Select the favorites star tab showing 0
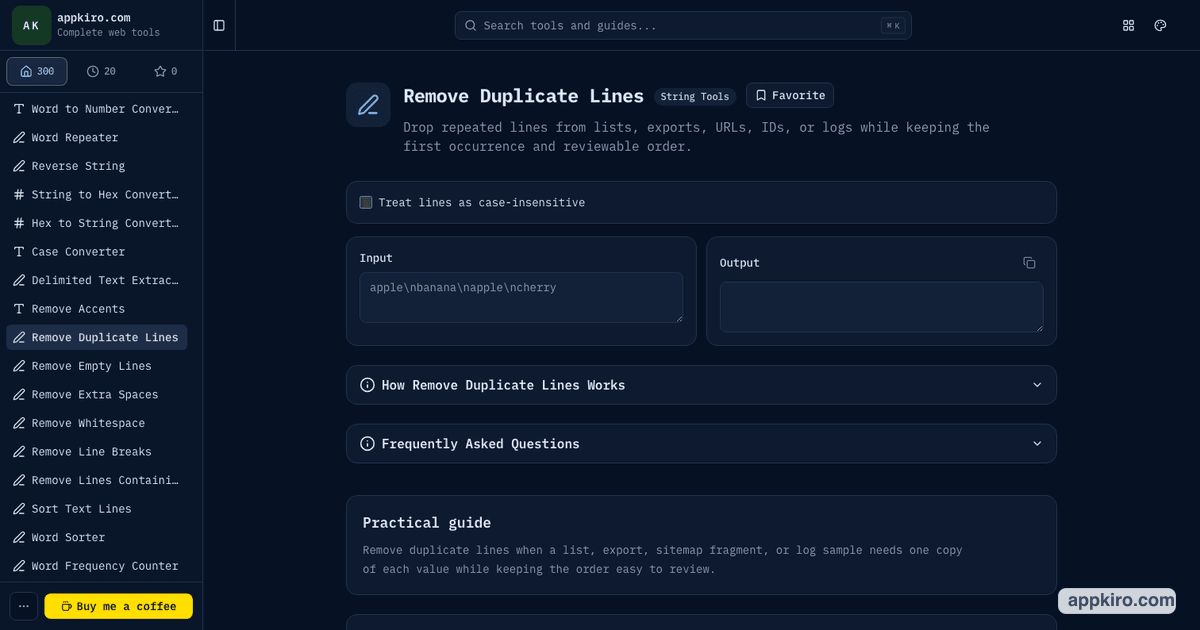 [x=166, y=71]
